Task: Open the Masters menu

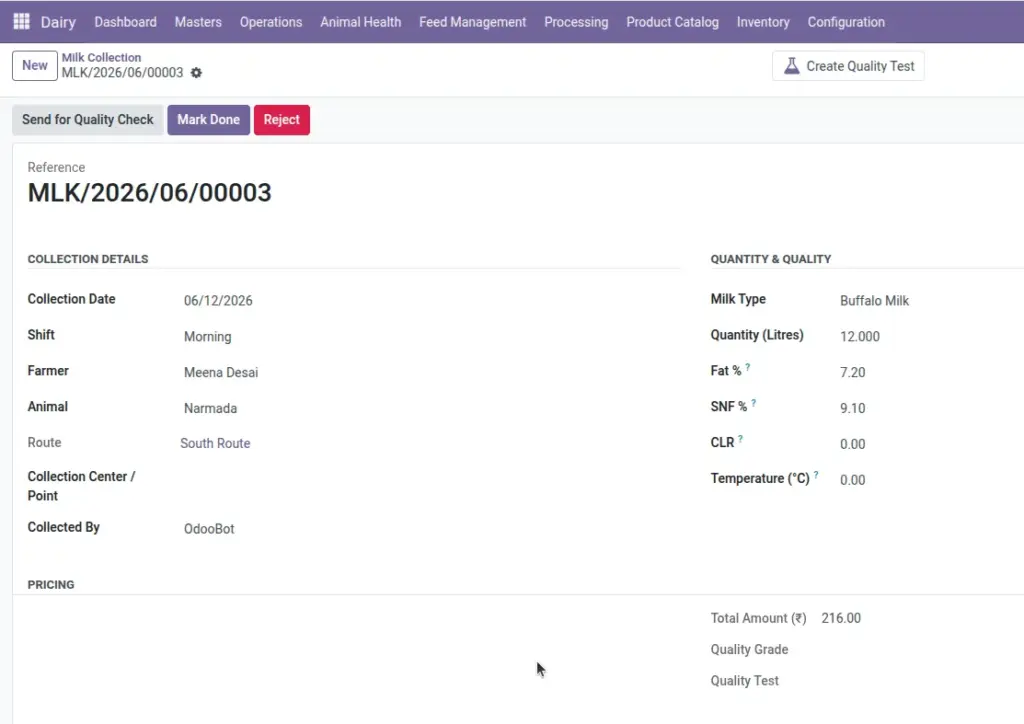Action: click(198, 22)
